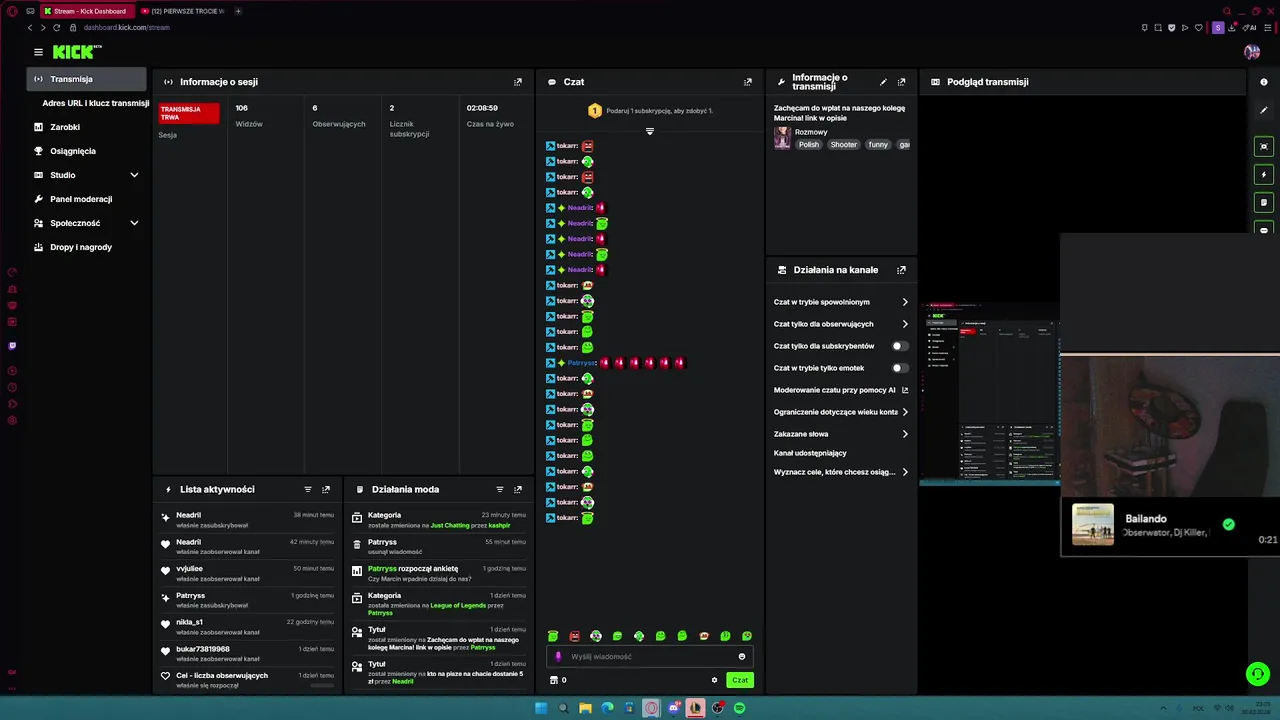Screen dimensions: 1280x720
Task: Click the camera icon in right sidebar
Action: (x=1264, y=147)
